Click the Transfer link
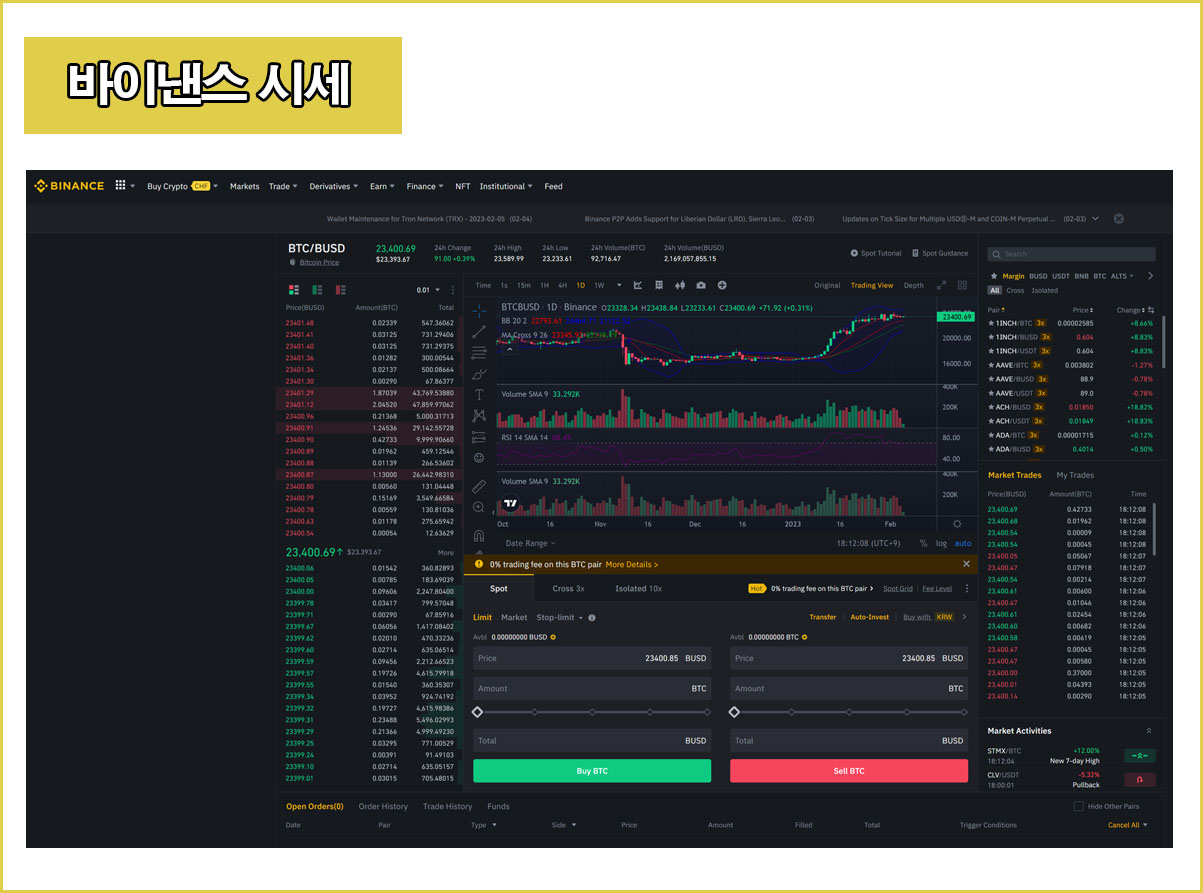 point(823,617)
